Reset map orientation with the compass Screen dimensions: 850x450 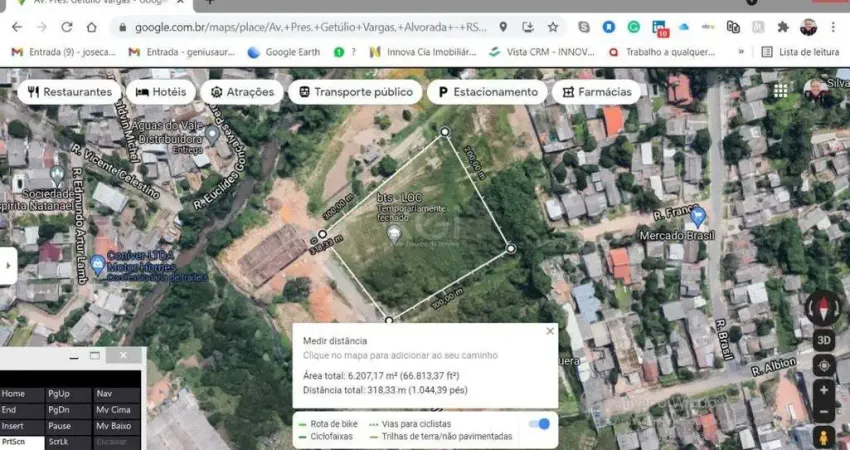823,309
